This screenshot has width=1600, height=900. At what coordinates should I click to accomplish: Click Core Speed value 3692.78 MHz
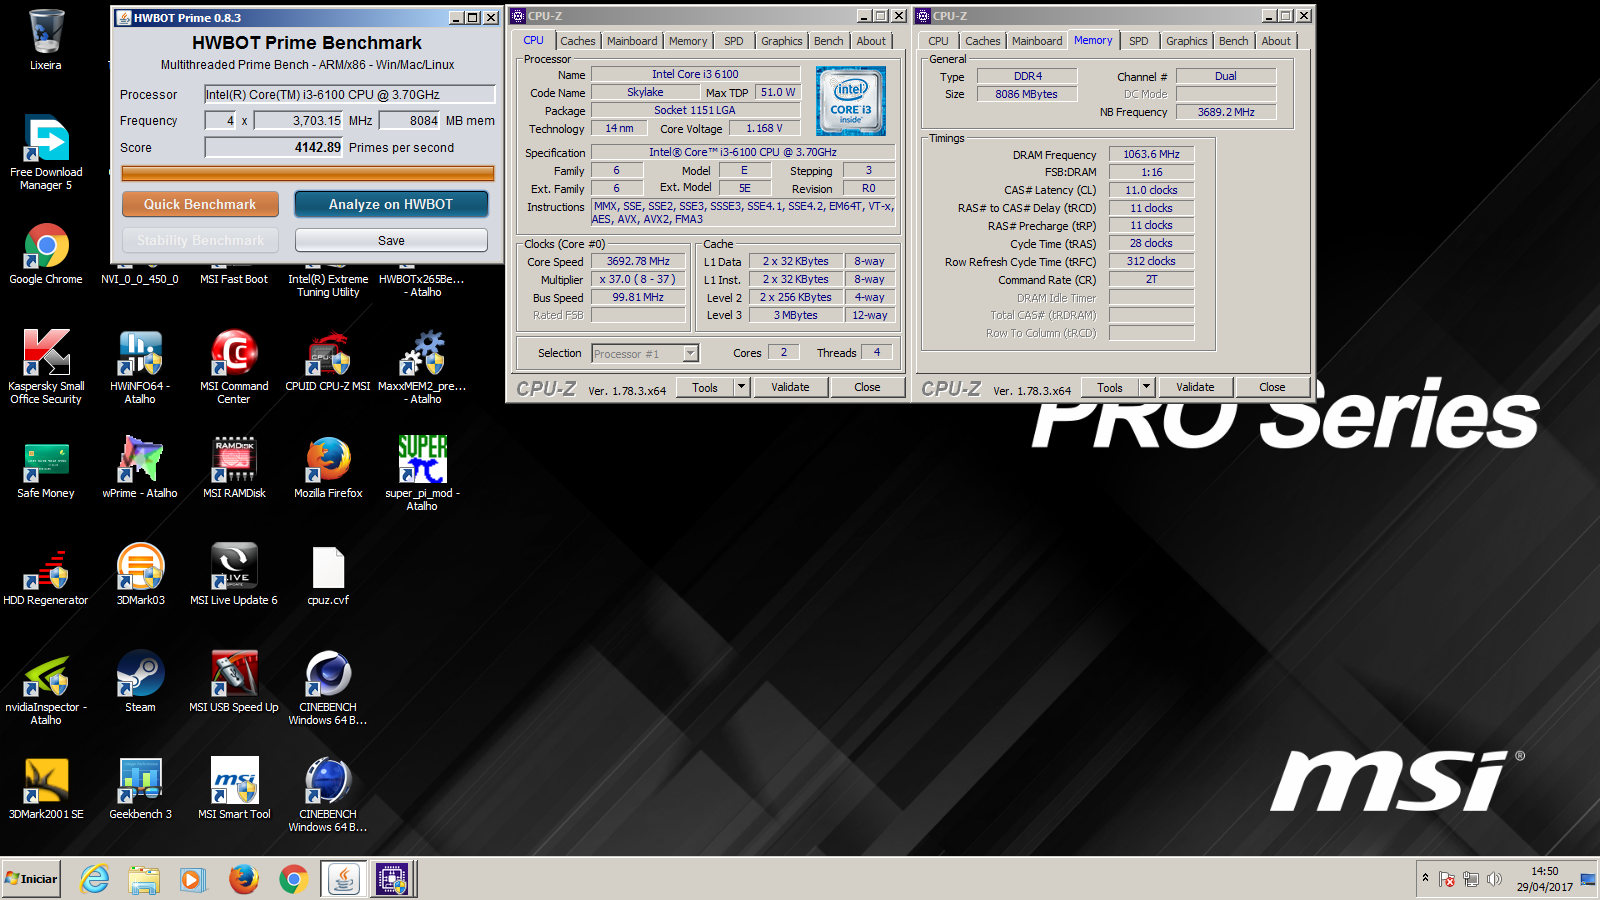(x=638, y=261)
